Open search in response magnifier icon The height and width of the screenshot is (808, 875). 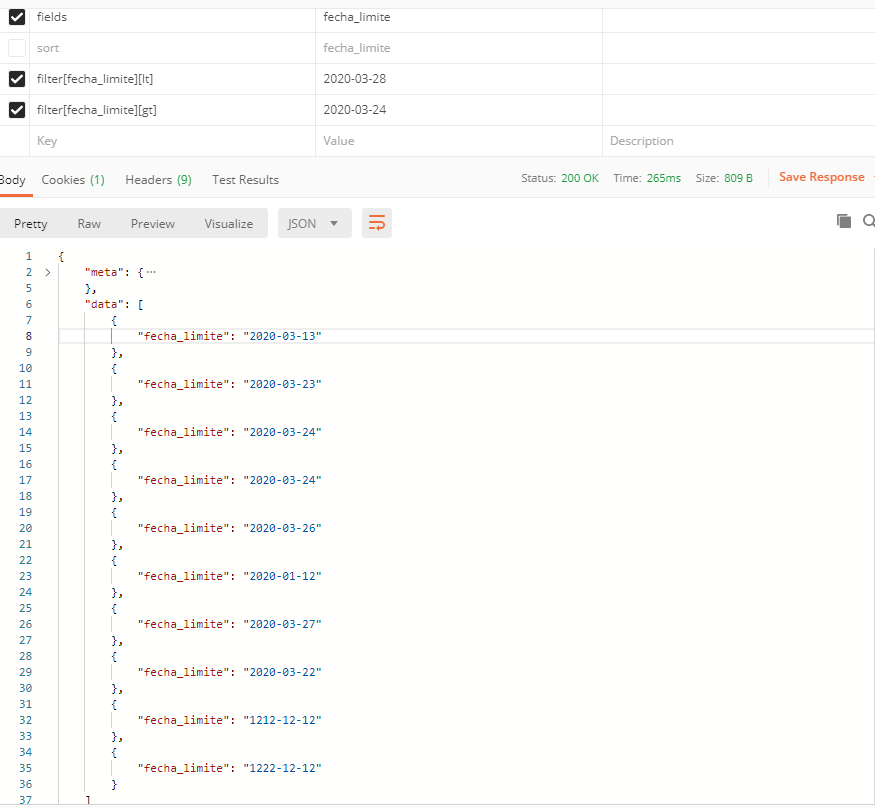(x=869, y=221)
